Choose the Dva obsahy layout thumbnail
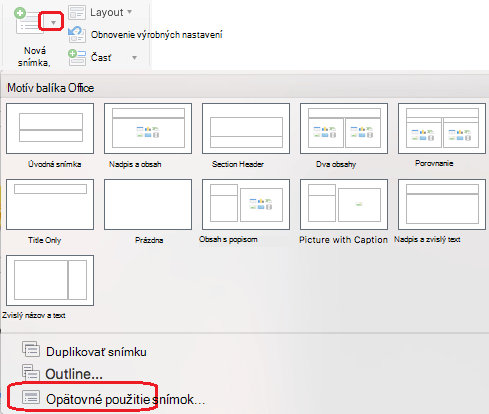Viewport: 489px width, 414px height. [344, 128]
